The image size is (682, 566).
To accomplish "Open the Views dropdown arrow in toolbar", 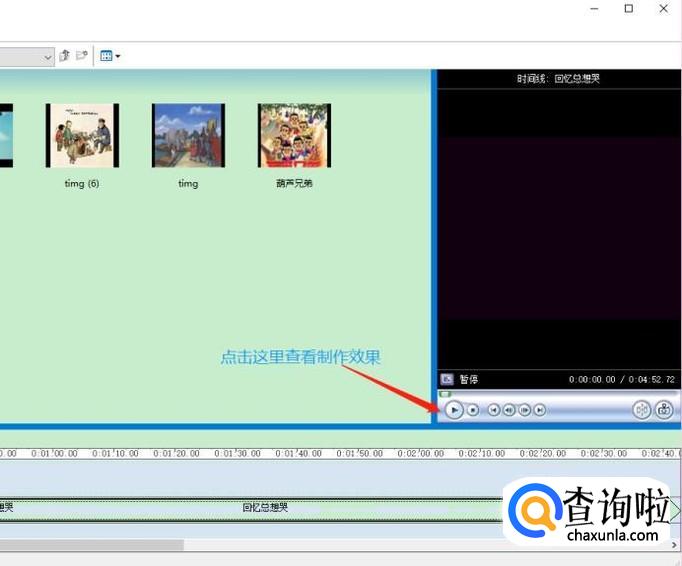I will click(x=118, y=57).
